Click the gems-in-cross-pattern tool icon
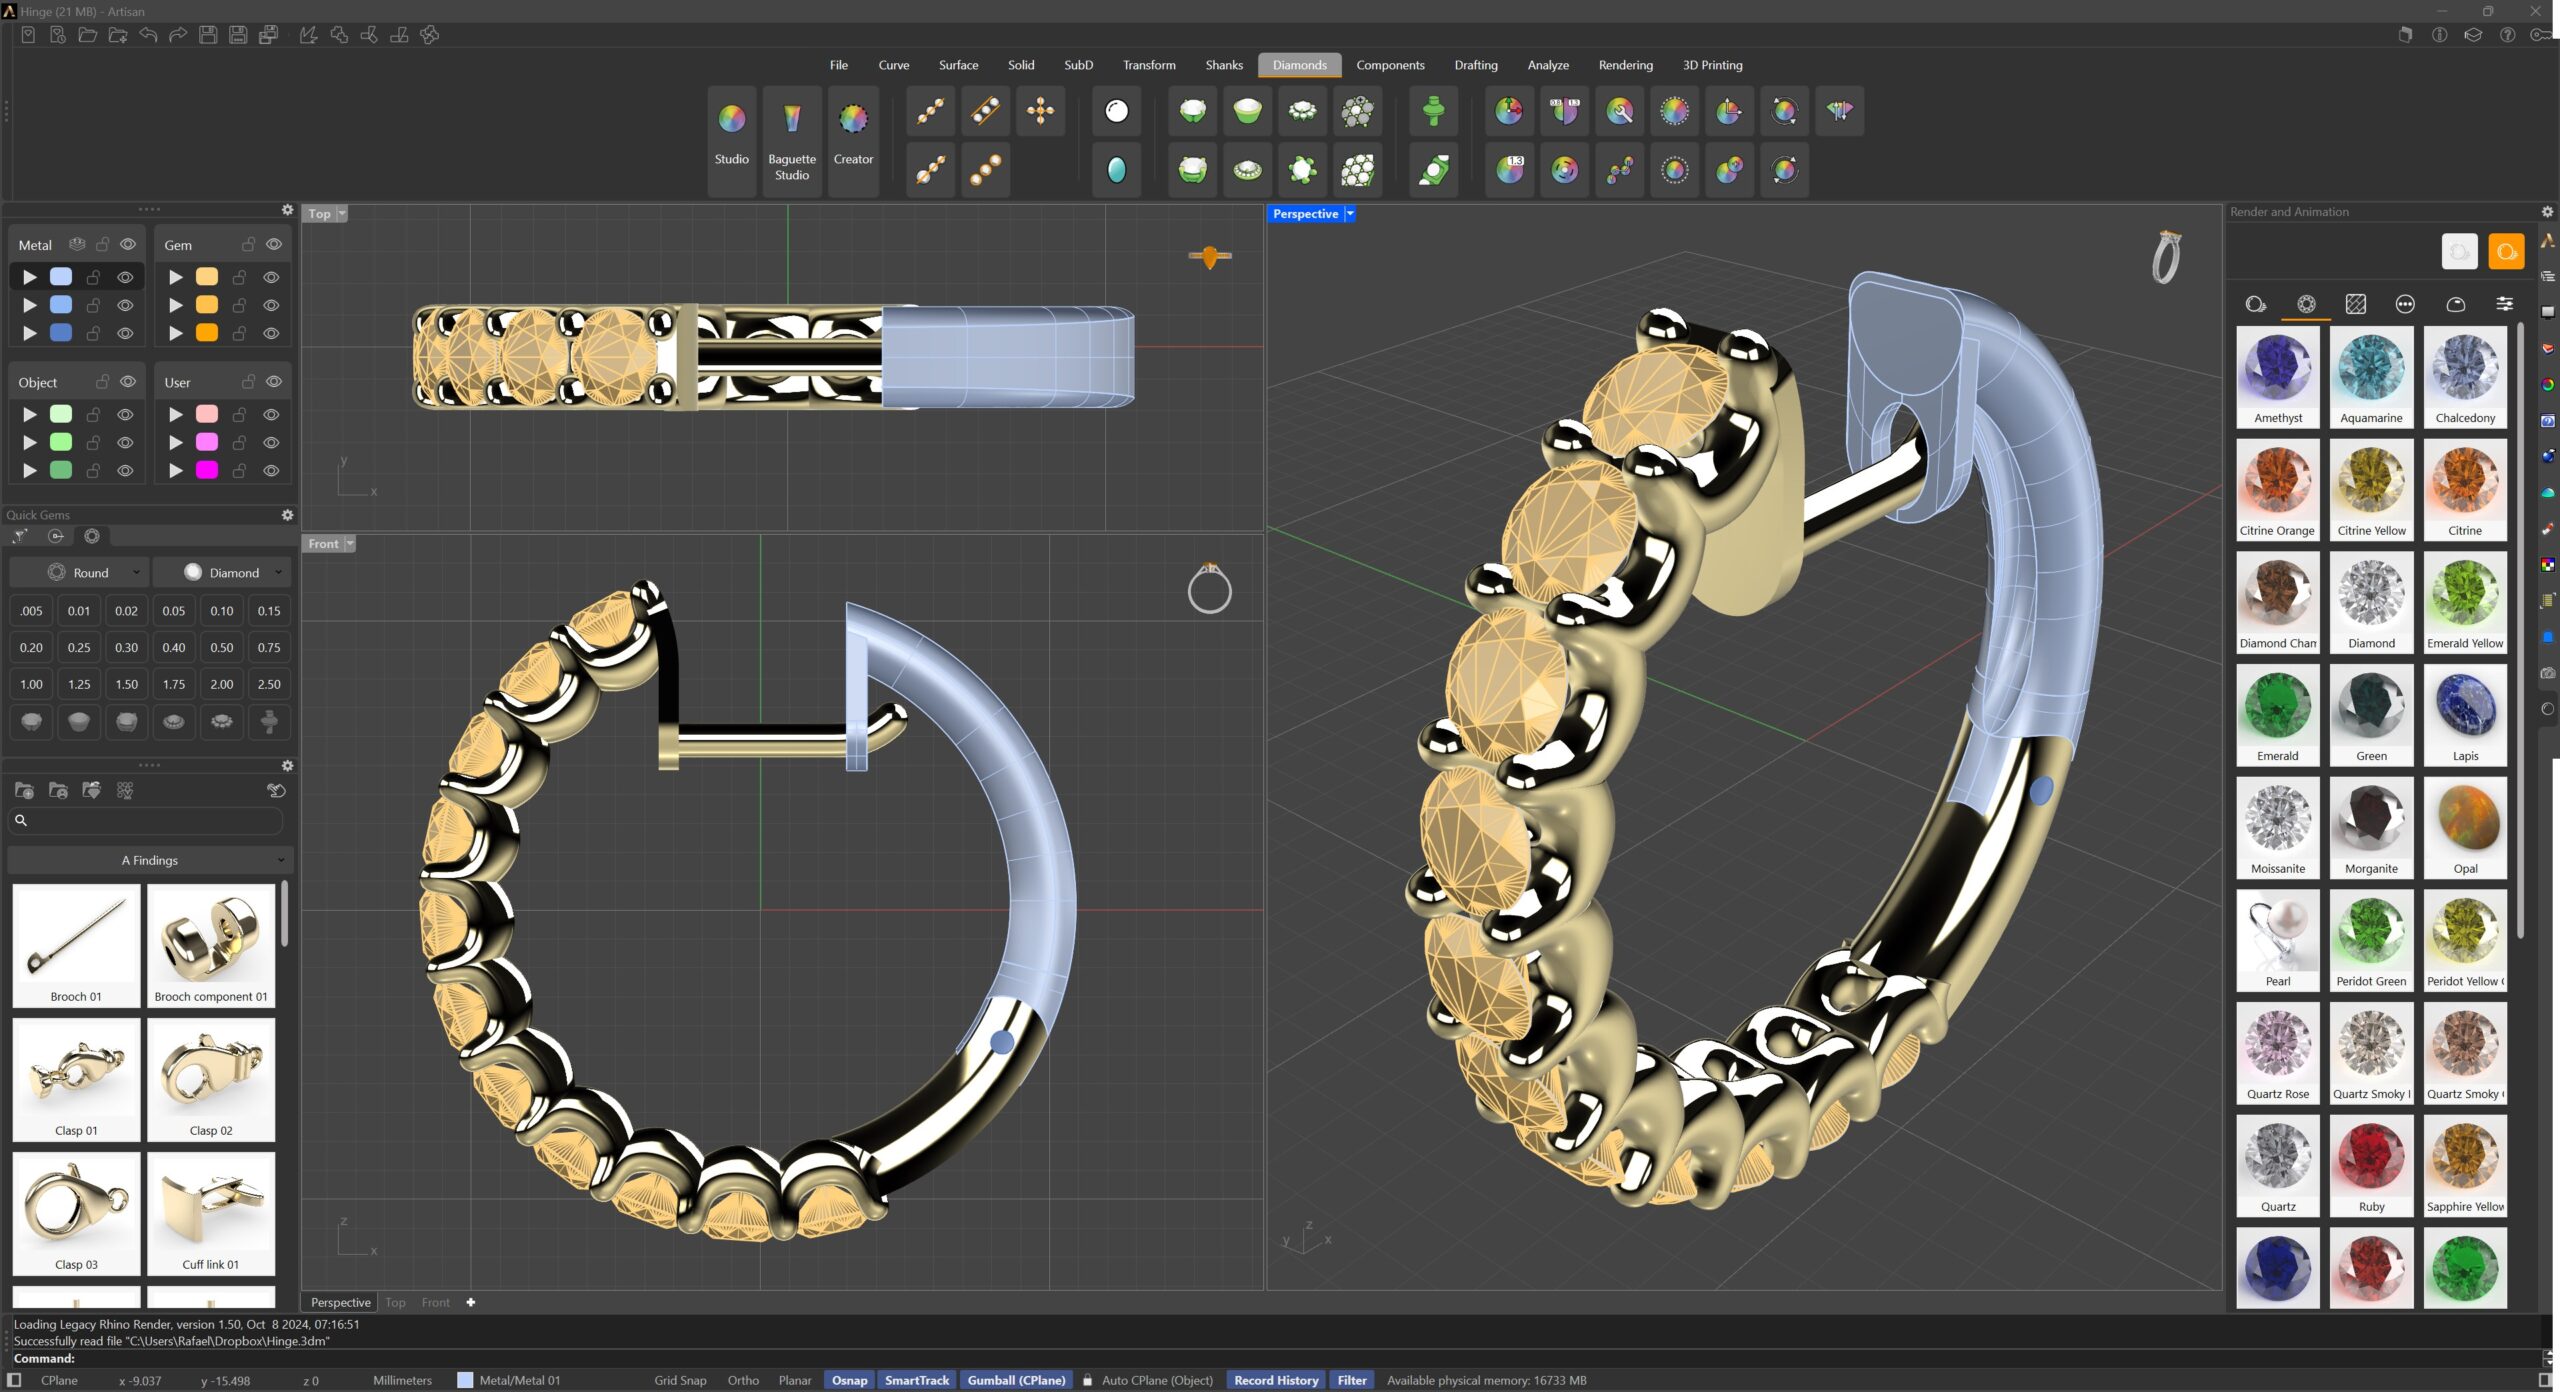Viewport: 2560px width, 1392px height. tap(1040, 111)
